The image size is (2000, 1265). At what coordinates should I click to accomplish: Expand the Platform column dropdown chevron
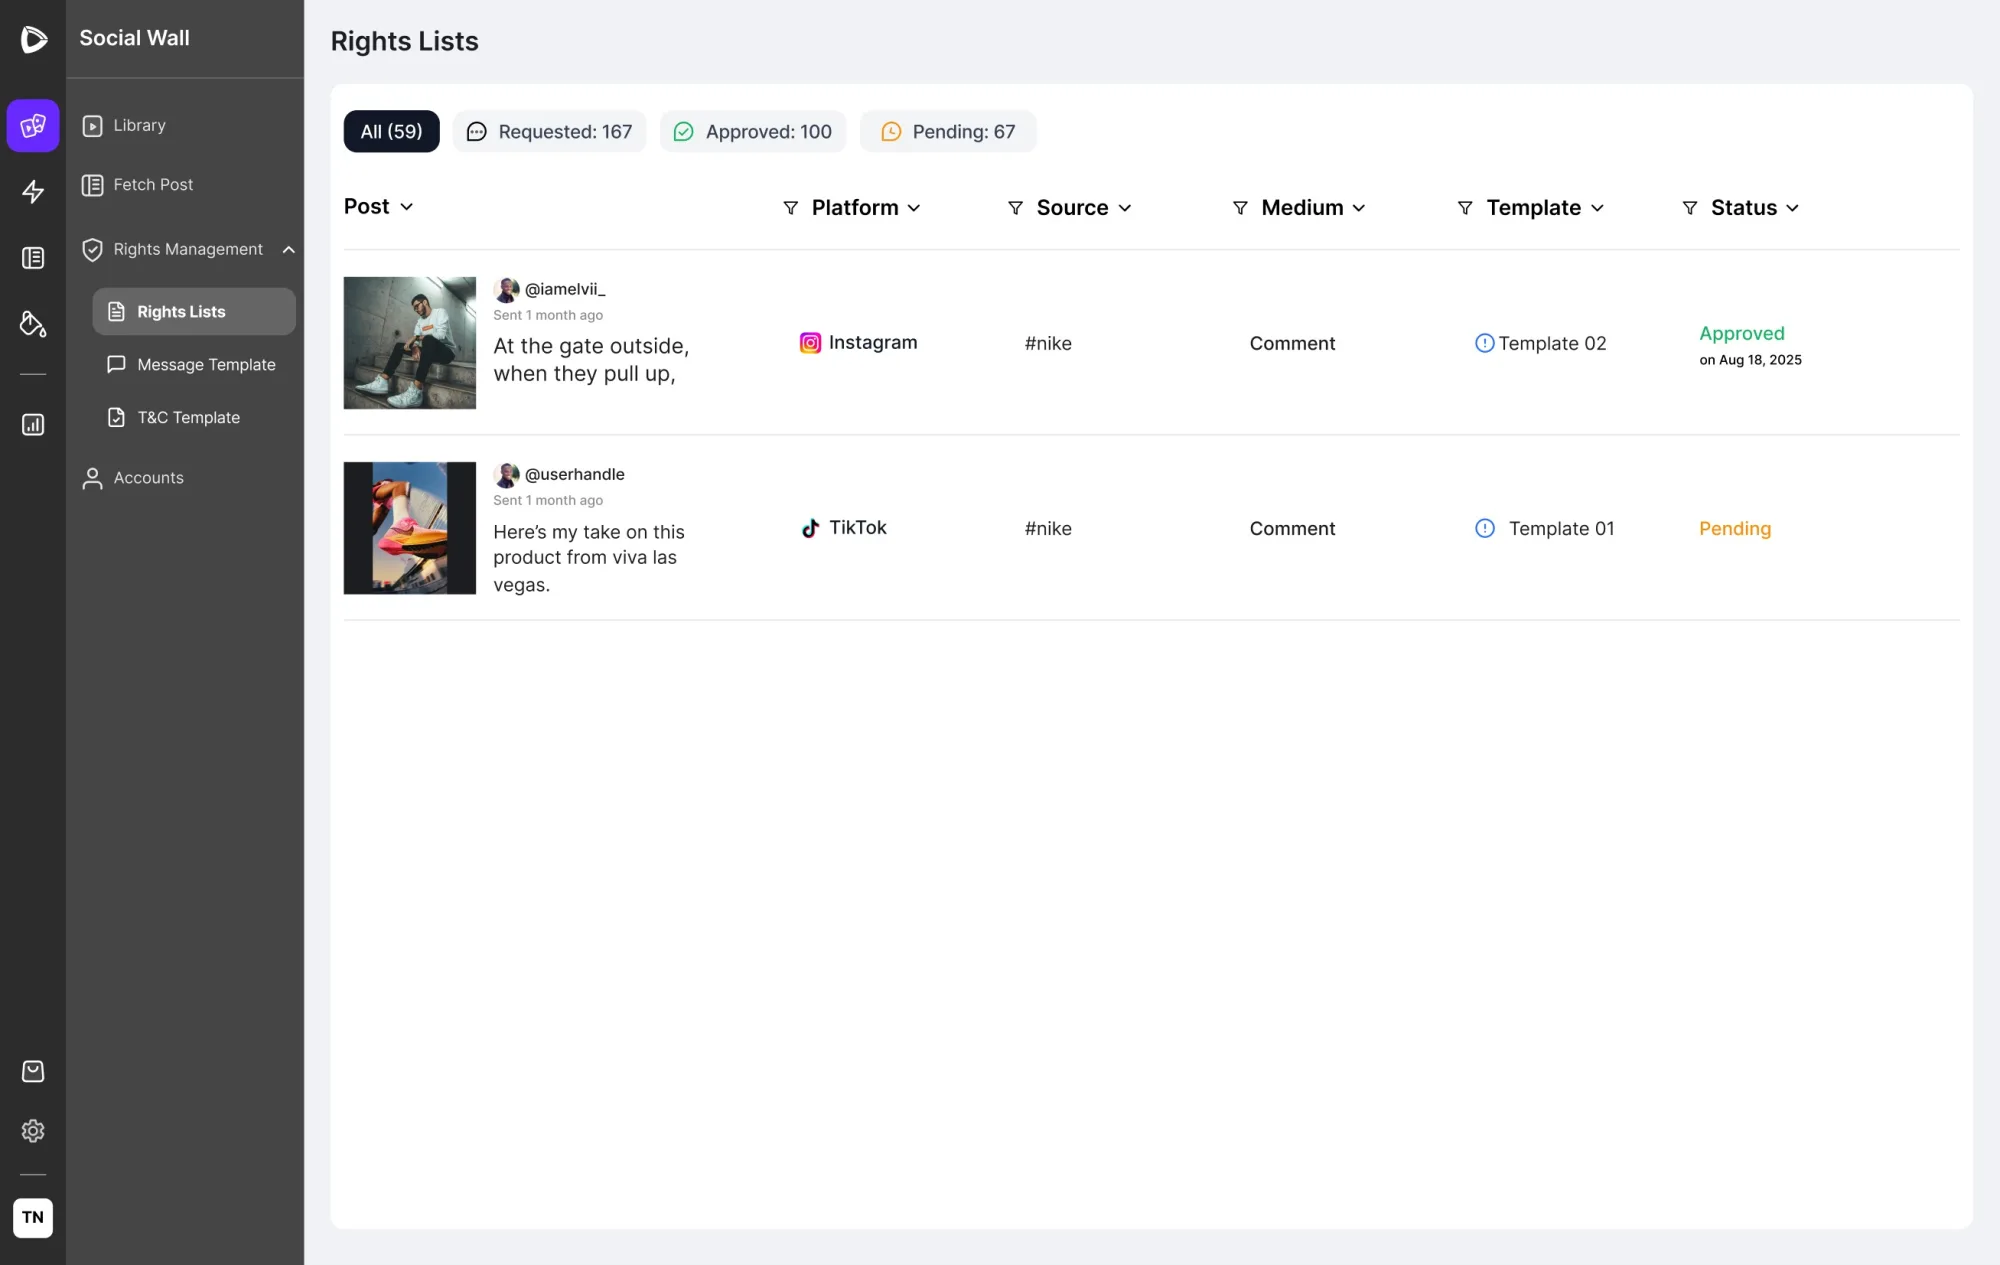(914, 208)
